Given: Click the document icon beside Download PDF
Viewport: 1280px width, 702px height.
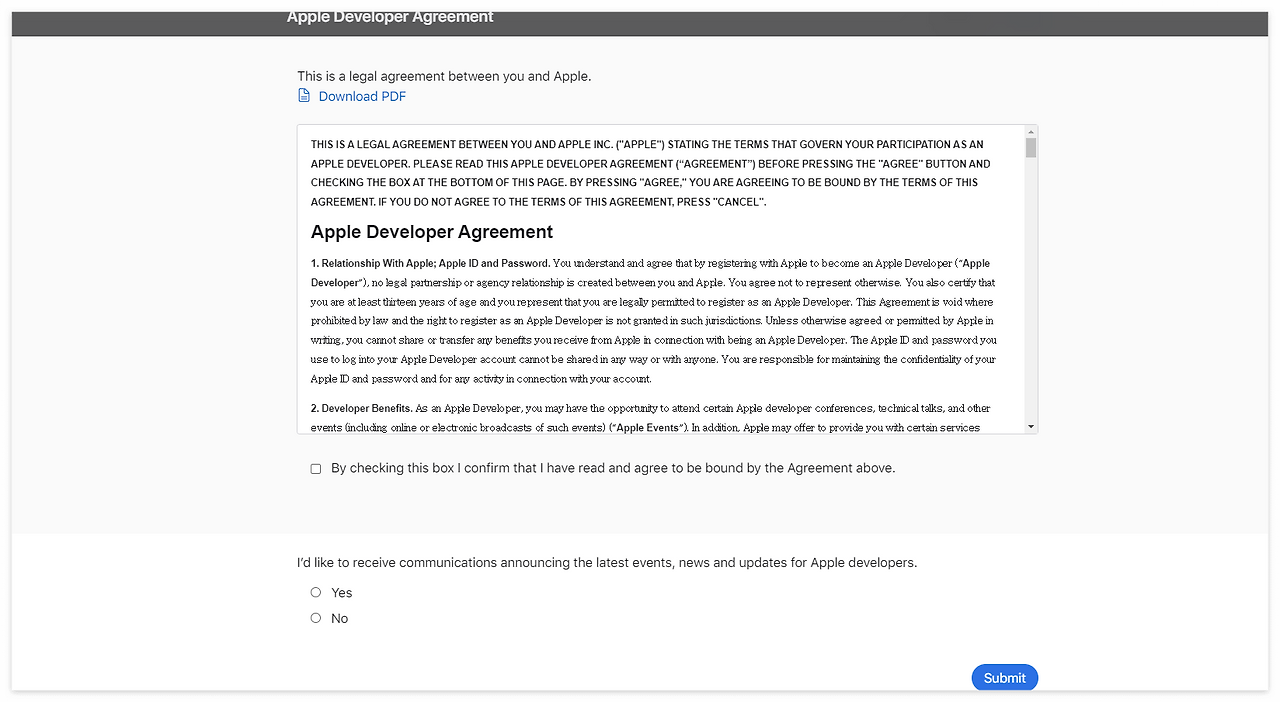Looking at the screenshot, I should point(304,96).
